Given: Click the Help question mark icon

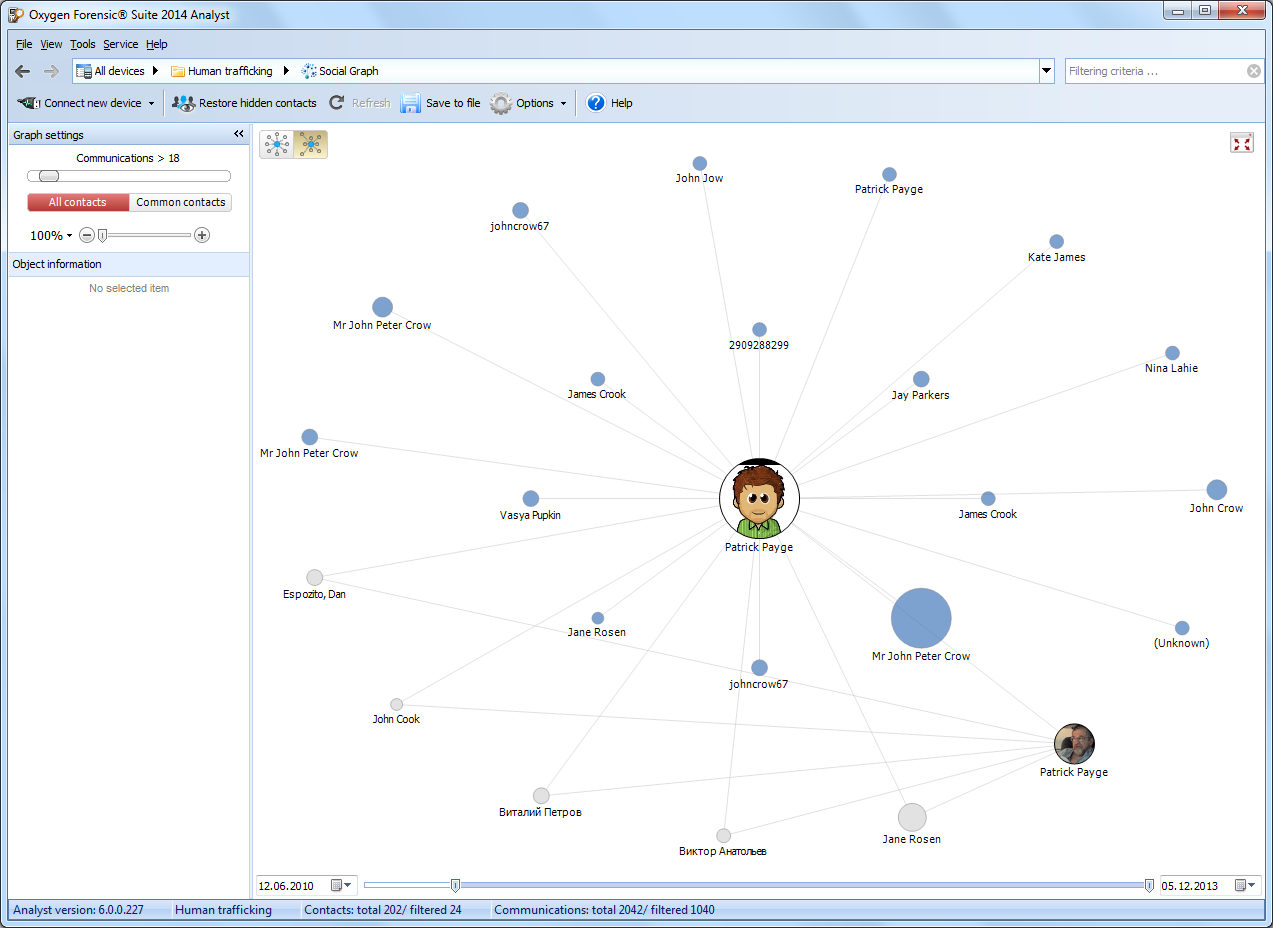Looking at the screenshot, I should pos(596,103).
